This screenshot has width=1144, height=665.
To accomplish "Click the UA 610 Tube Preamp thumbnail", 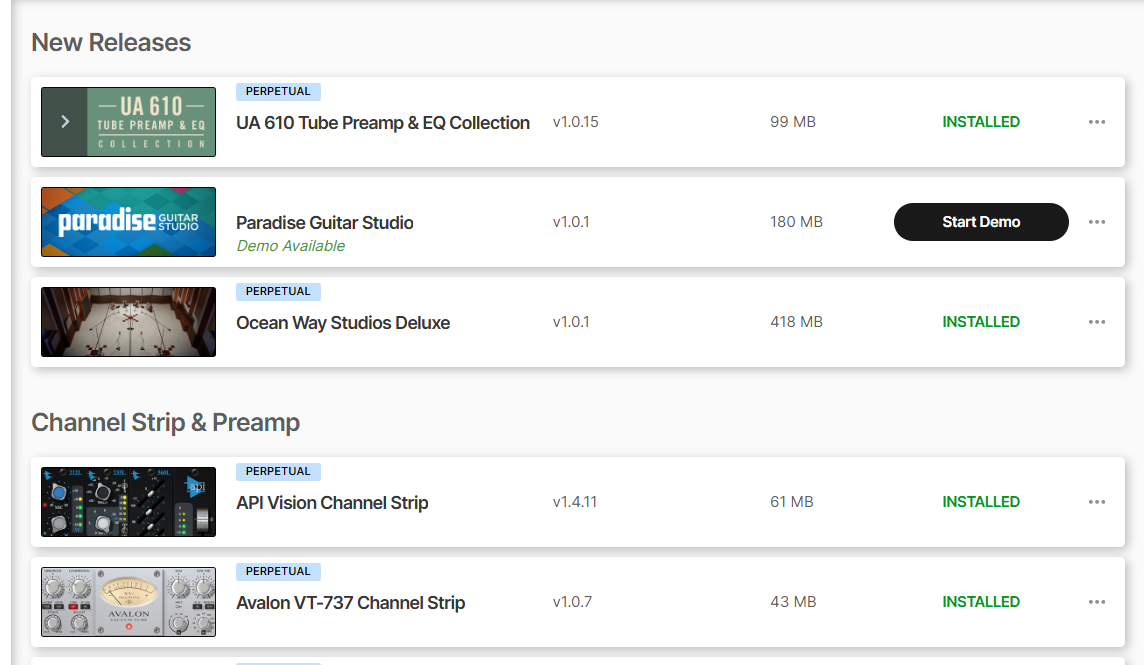I will pos(150,122).
